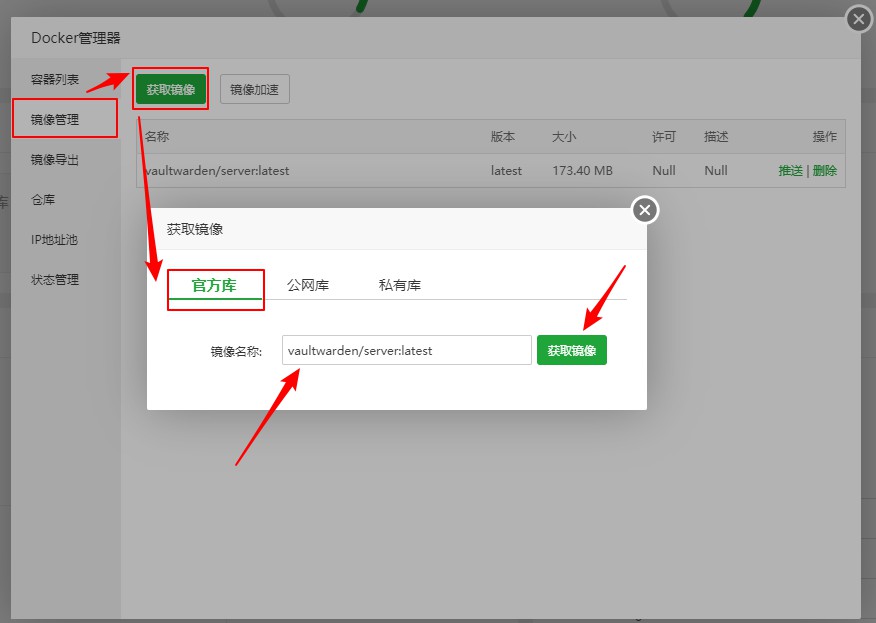Go to 镜像导出 section
The width and height of the screenshot is (876, 623).
pyautogui.click(x=55, y=159)
